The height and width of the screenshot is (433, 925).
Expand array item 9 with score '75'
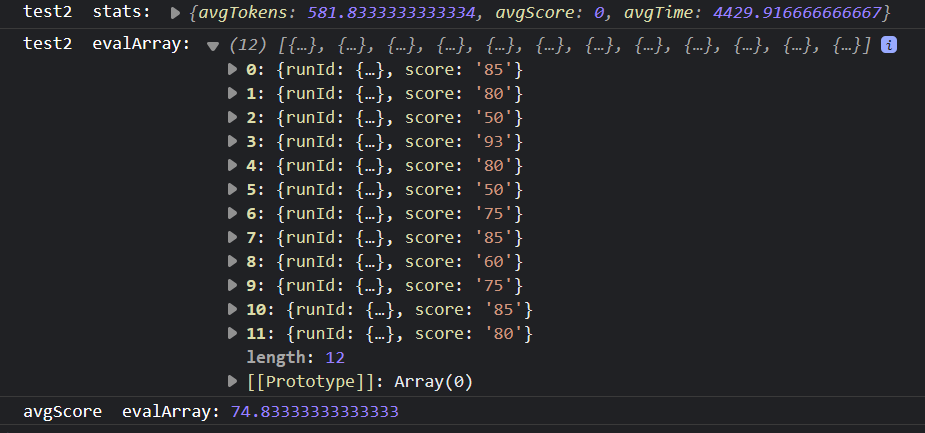tap(234, 285)
